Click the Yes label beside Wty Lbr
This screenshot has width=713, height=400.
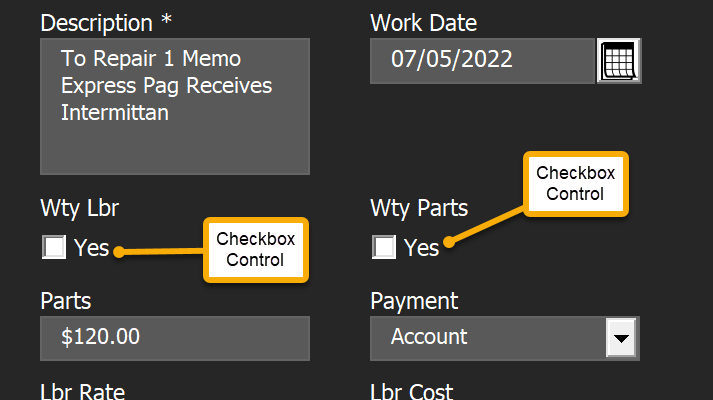91,248
